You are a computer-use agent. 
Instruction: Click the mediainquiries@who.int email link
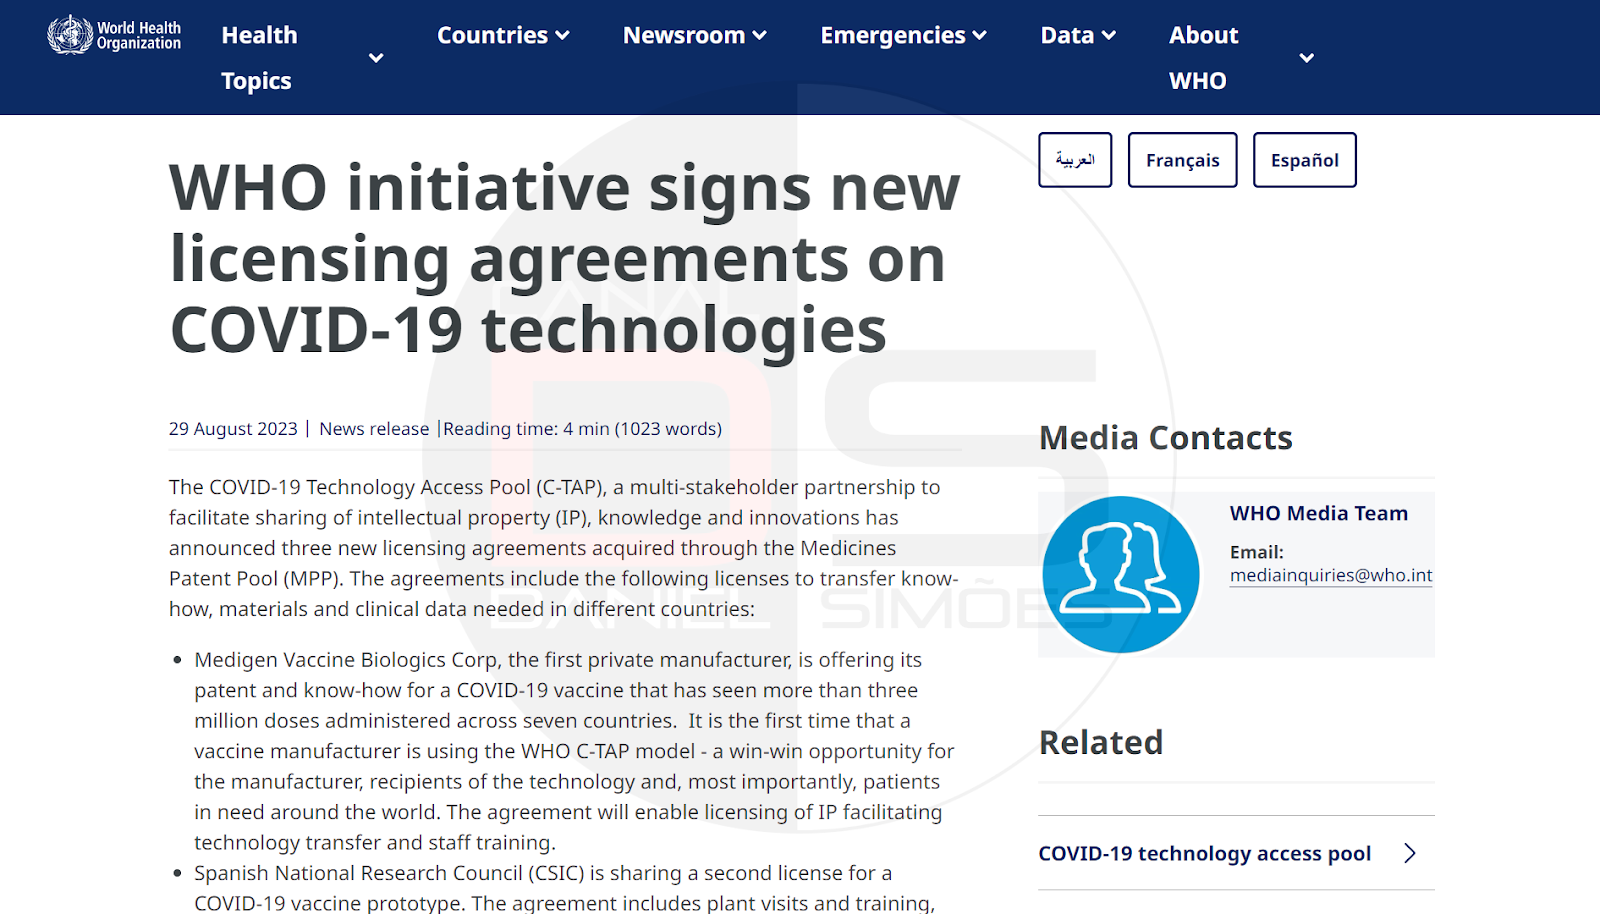(1331, 575)
